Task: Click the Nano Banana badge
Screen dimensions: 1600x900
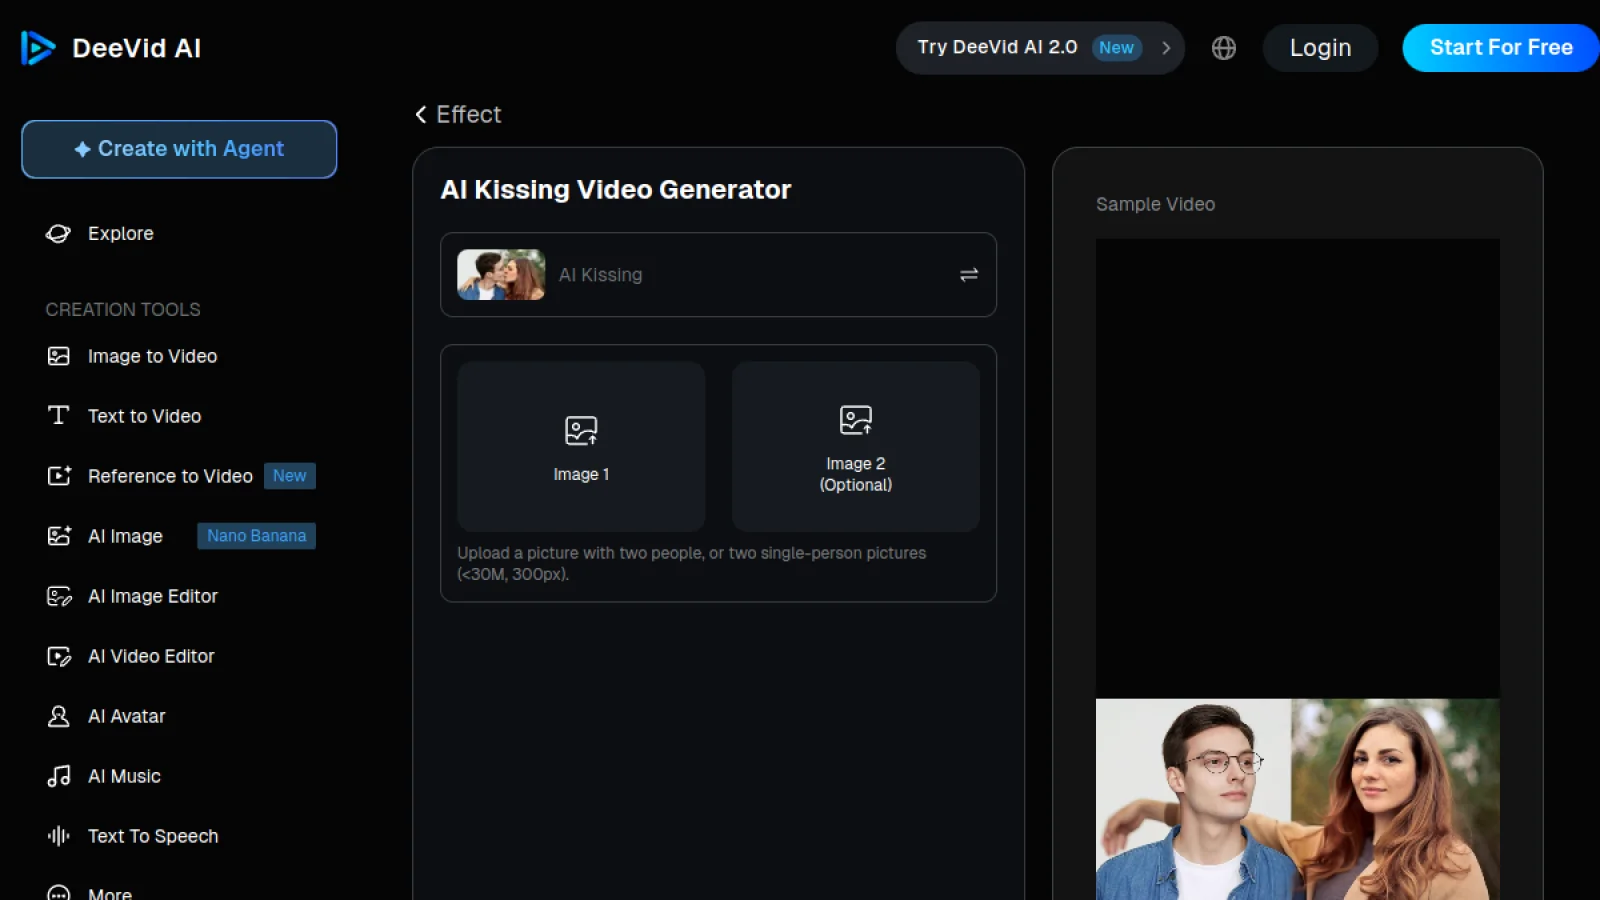Action: pos(256,536)
